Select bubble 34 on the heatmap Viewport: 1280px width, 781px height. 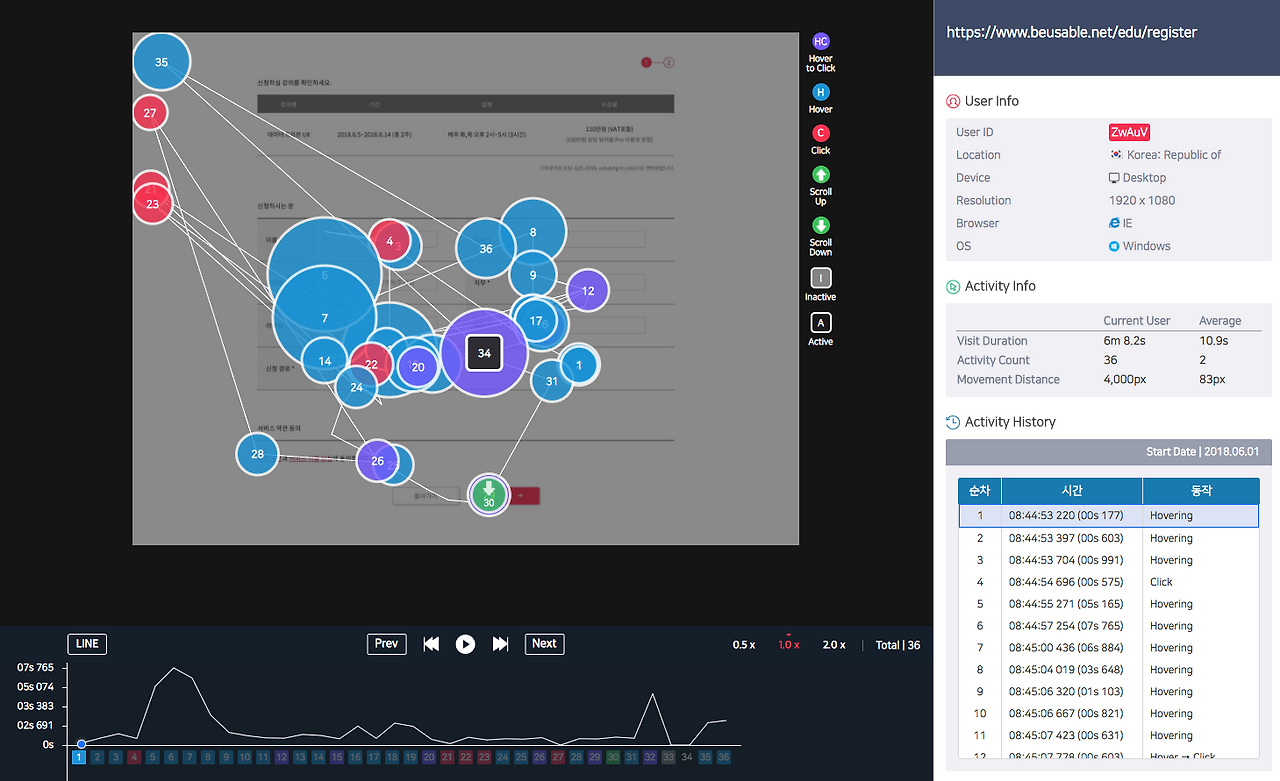tap(484, 353)
